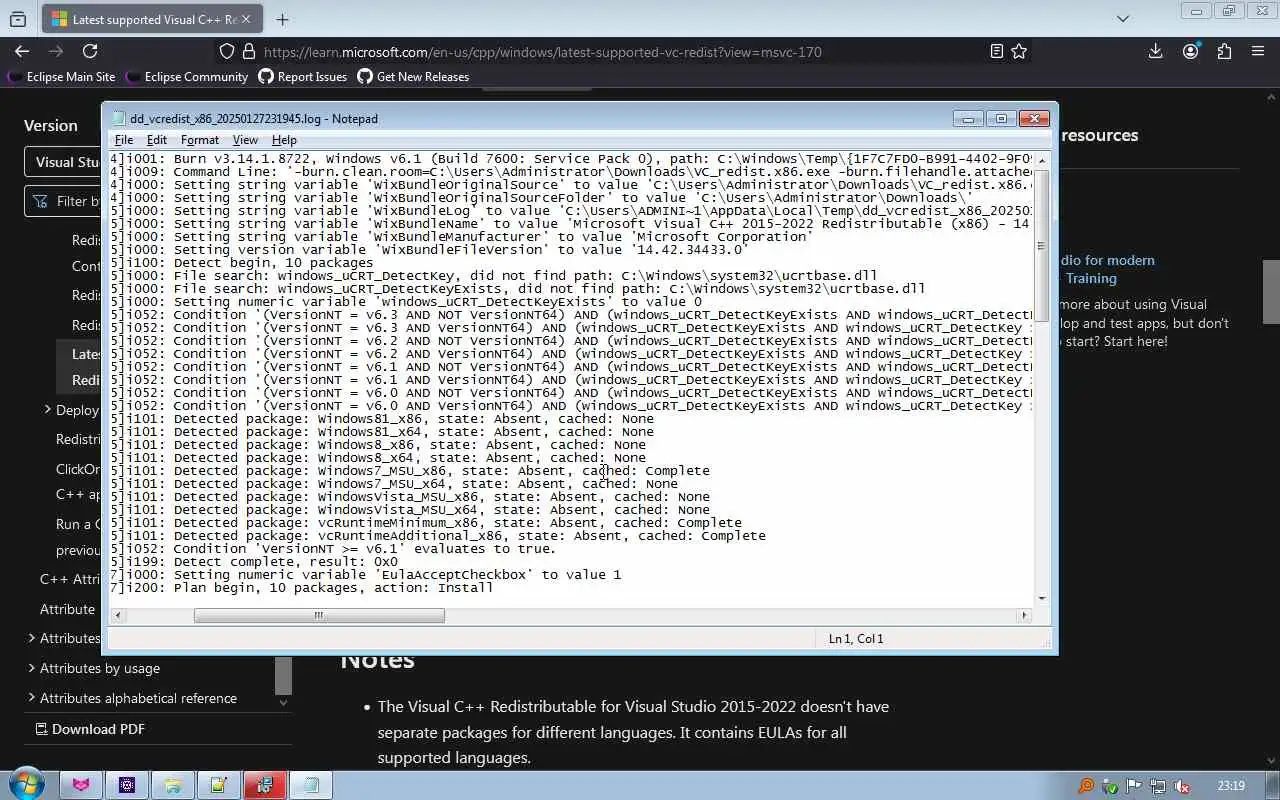Screen dimensions: 1280x800
Task: Click the network tray icon
Action: 1158,786
